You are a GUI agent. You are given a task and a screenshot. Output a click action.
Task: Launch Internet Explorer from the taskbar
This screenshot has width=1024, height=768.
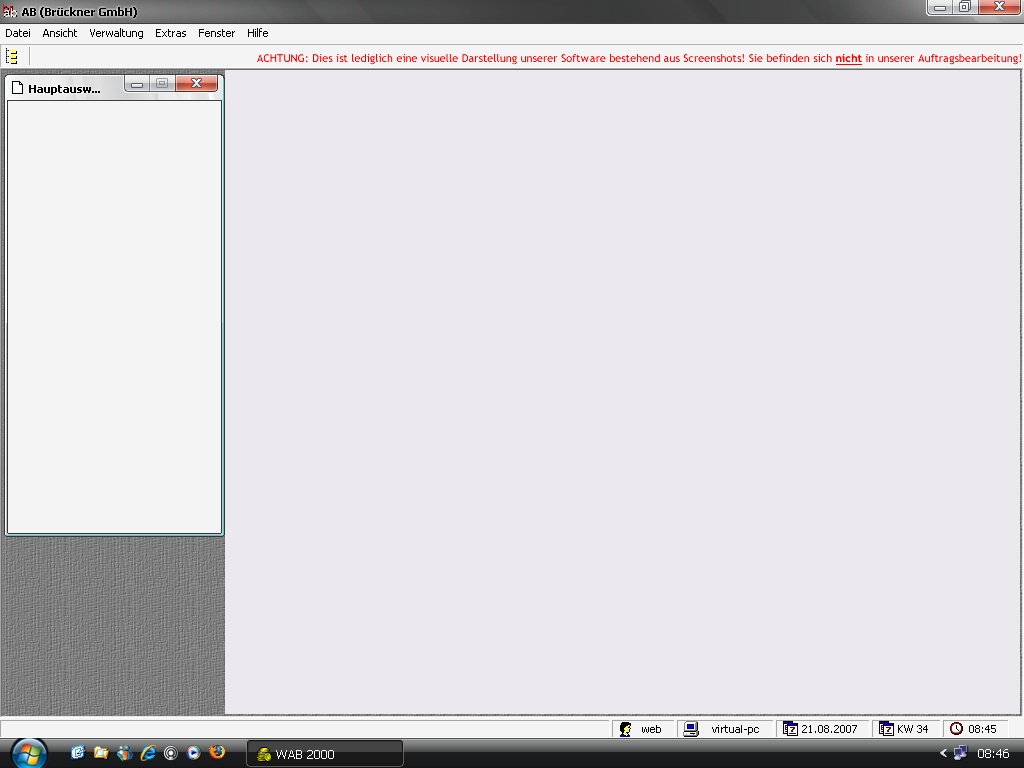[148, 753]
